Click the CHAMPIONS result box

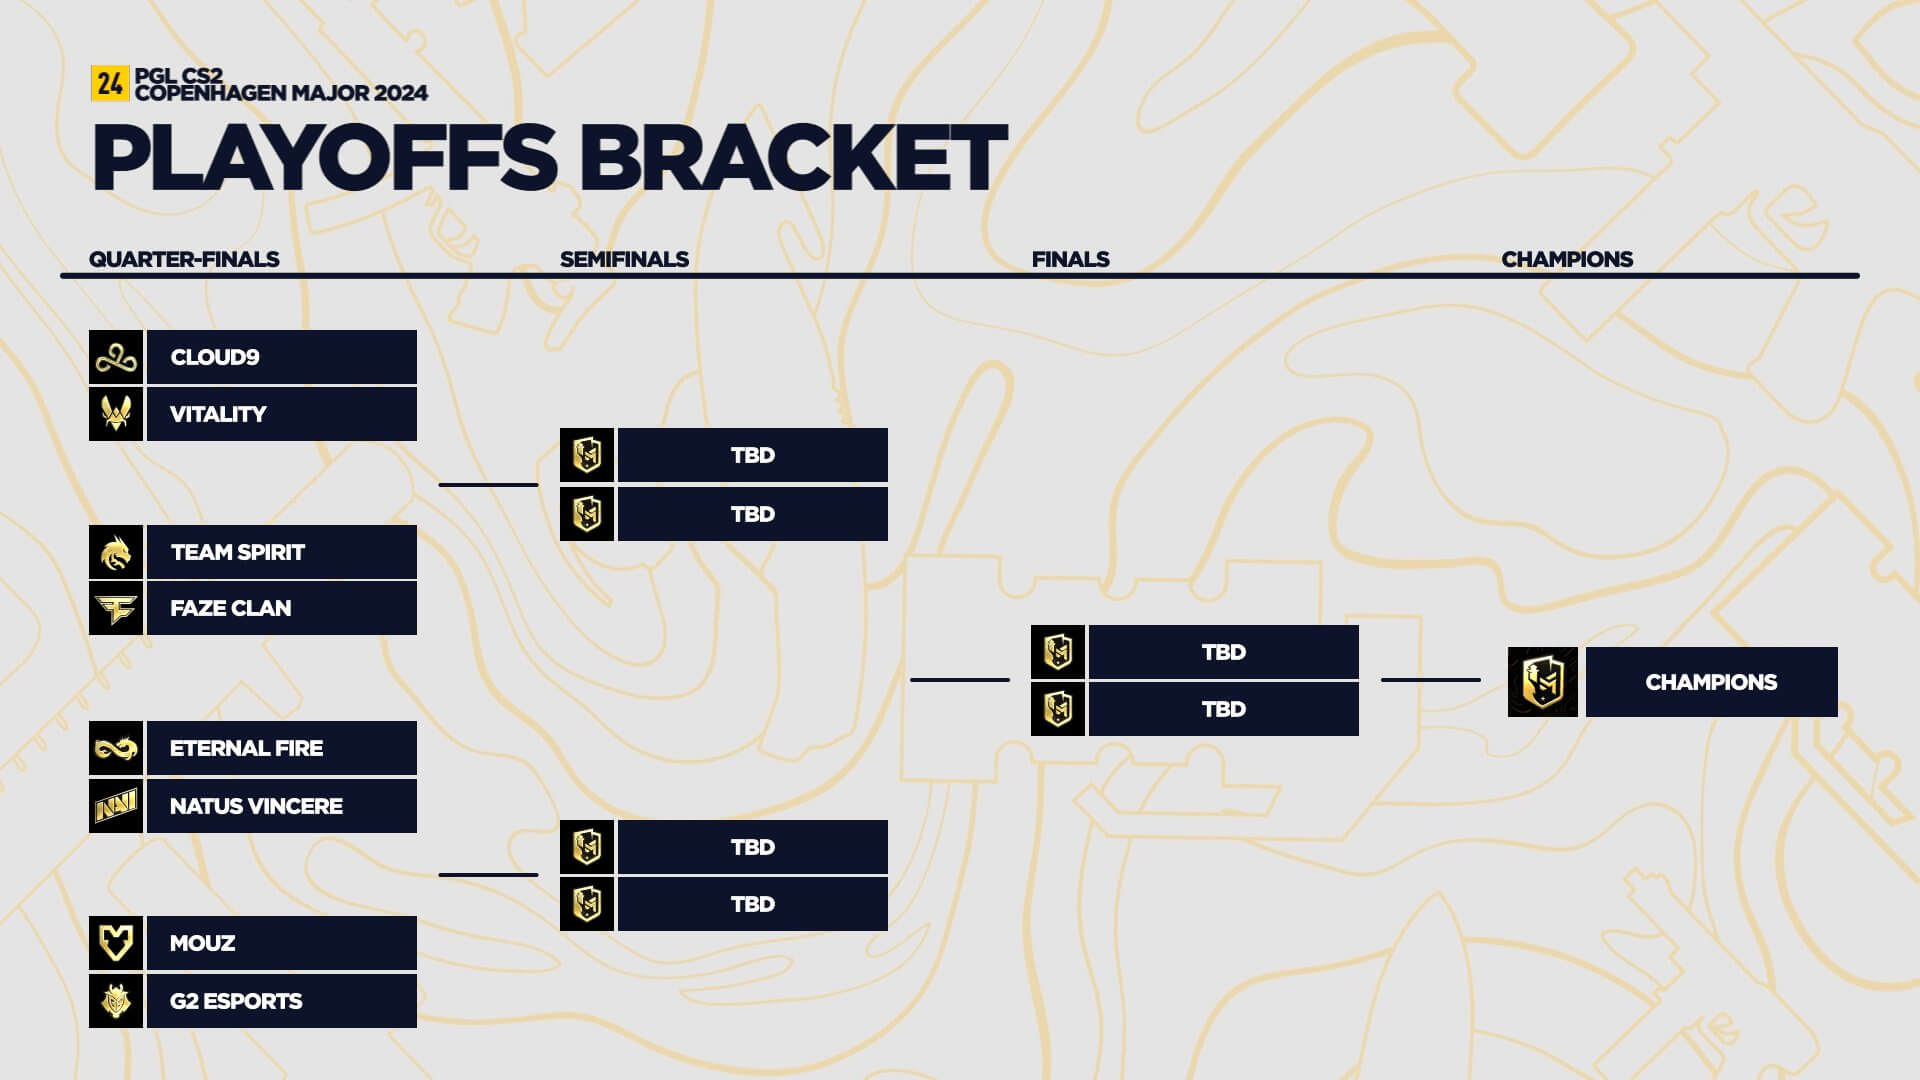pos(1710,682)
